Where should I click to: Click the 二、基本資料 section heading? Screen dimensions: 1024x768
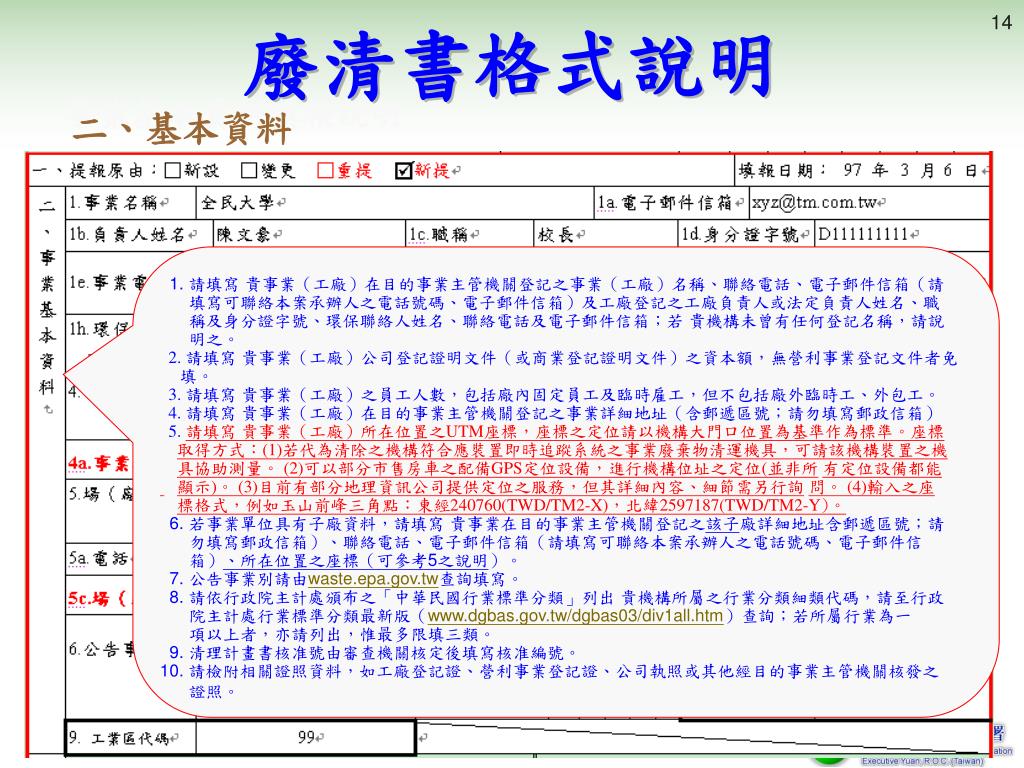[182, 129]
